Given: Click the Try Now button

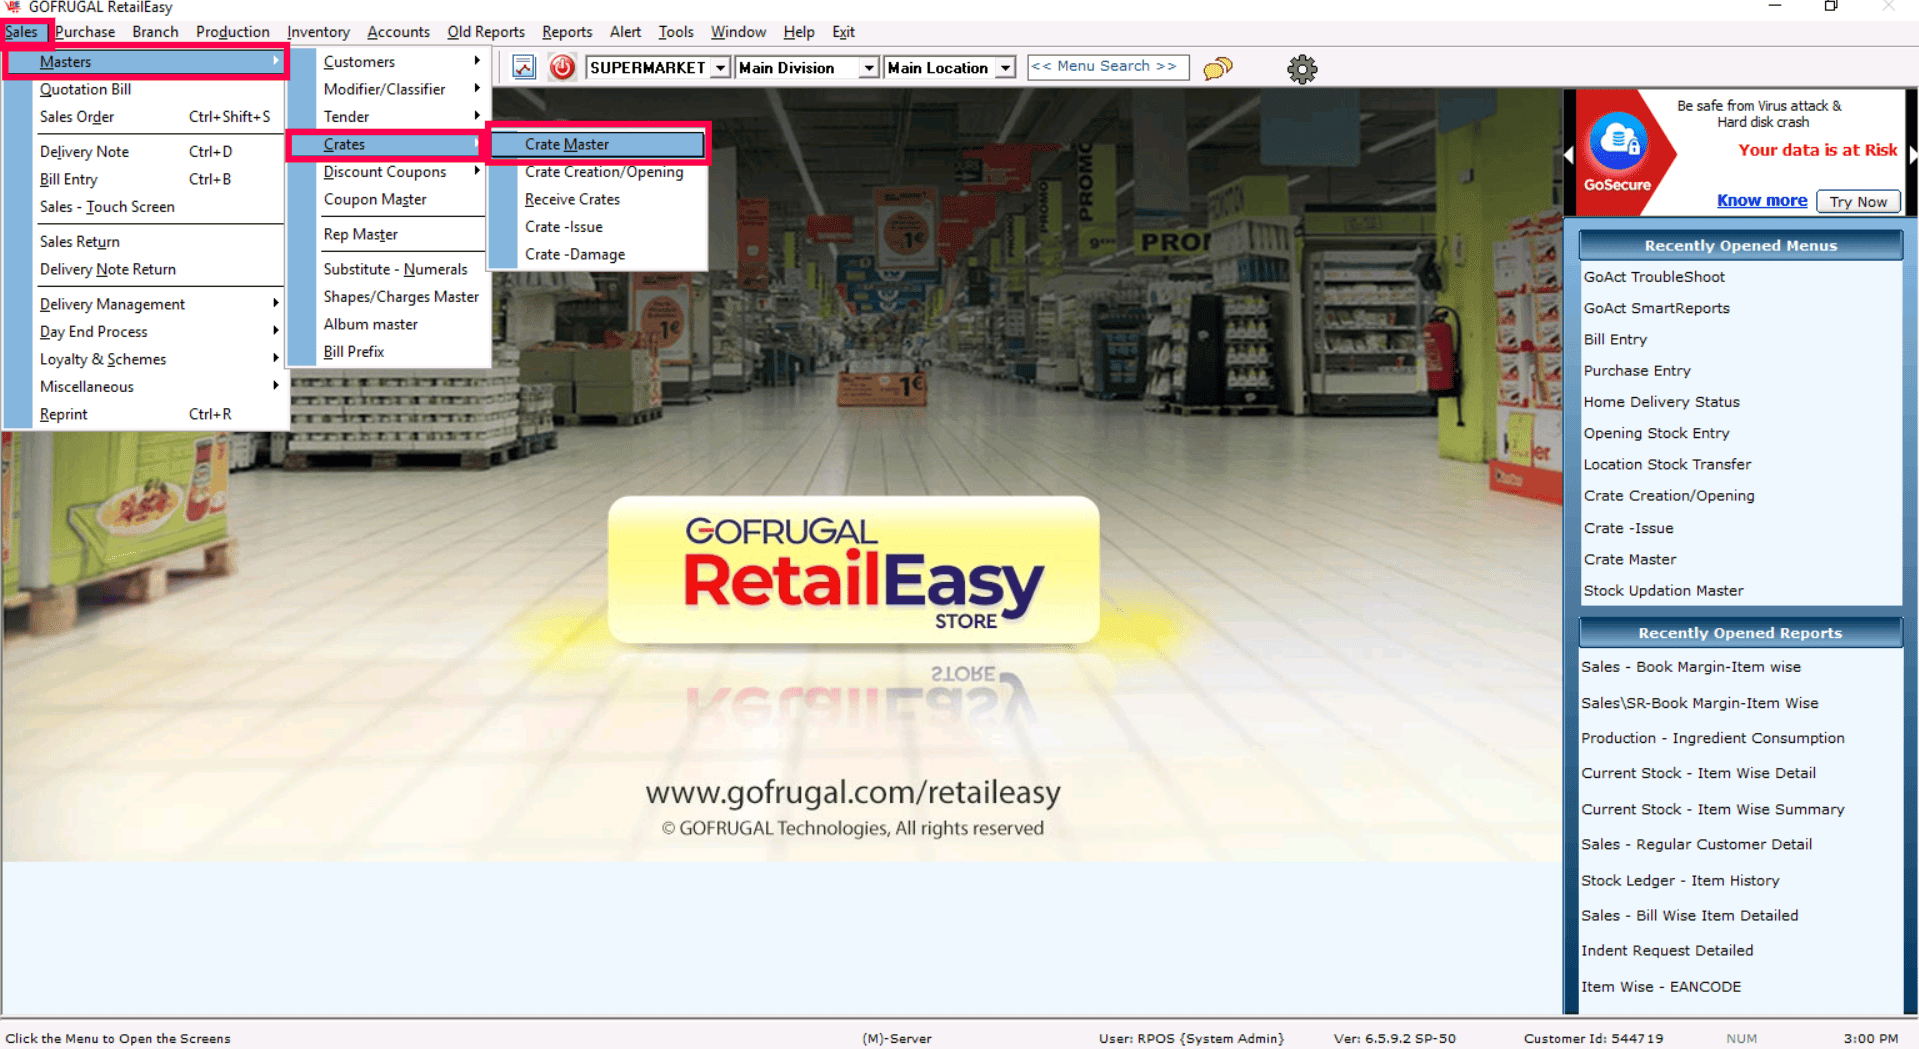Looking at the screenshot, I should coord(1858,201).
